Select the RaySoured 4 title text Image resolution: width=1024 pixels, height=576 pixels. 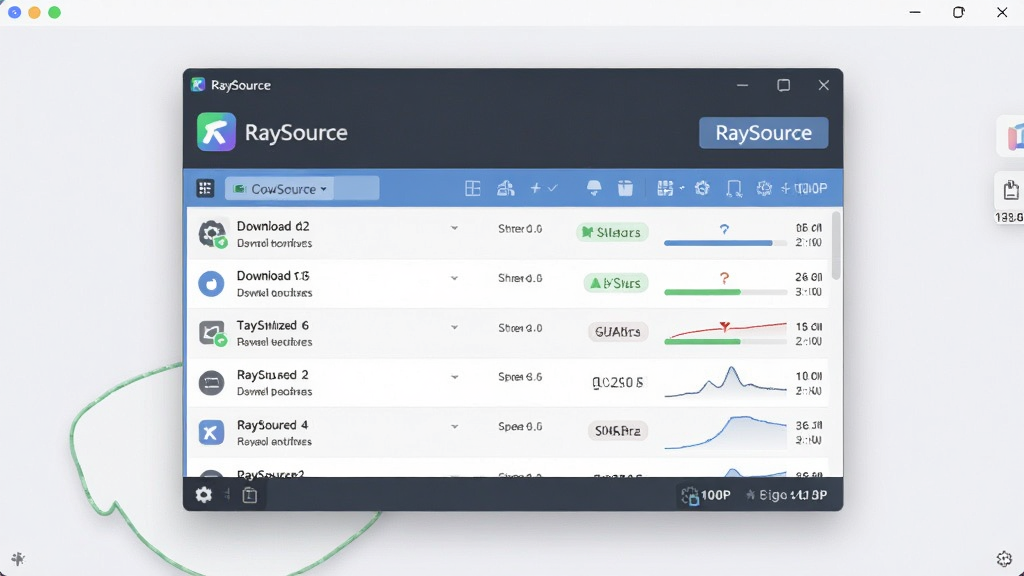coord(272,424)
